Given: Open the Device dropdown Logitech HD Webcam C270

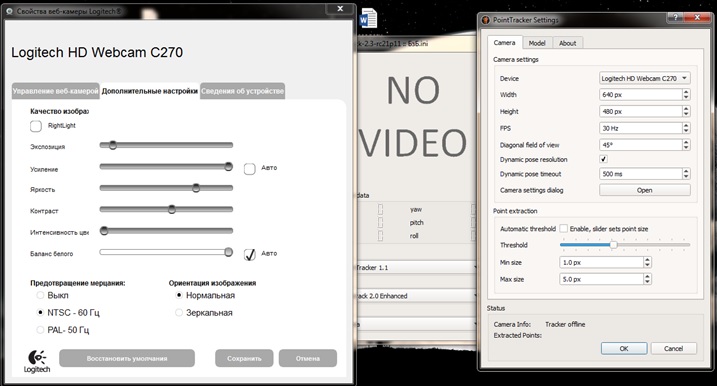Looking at the screenshot, I should point(644,78).
